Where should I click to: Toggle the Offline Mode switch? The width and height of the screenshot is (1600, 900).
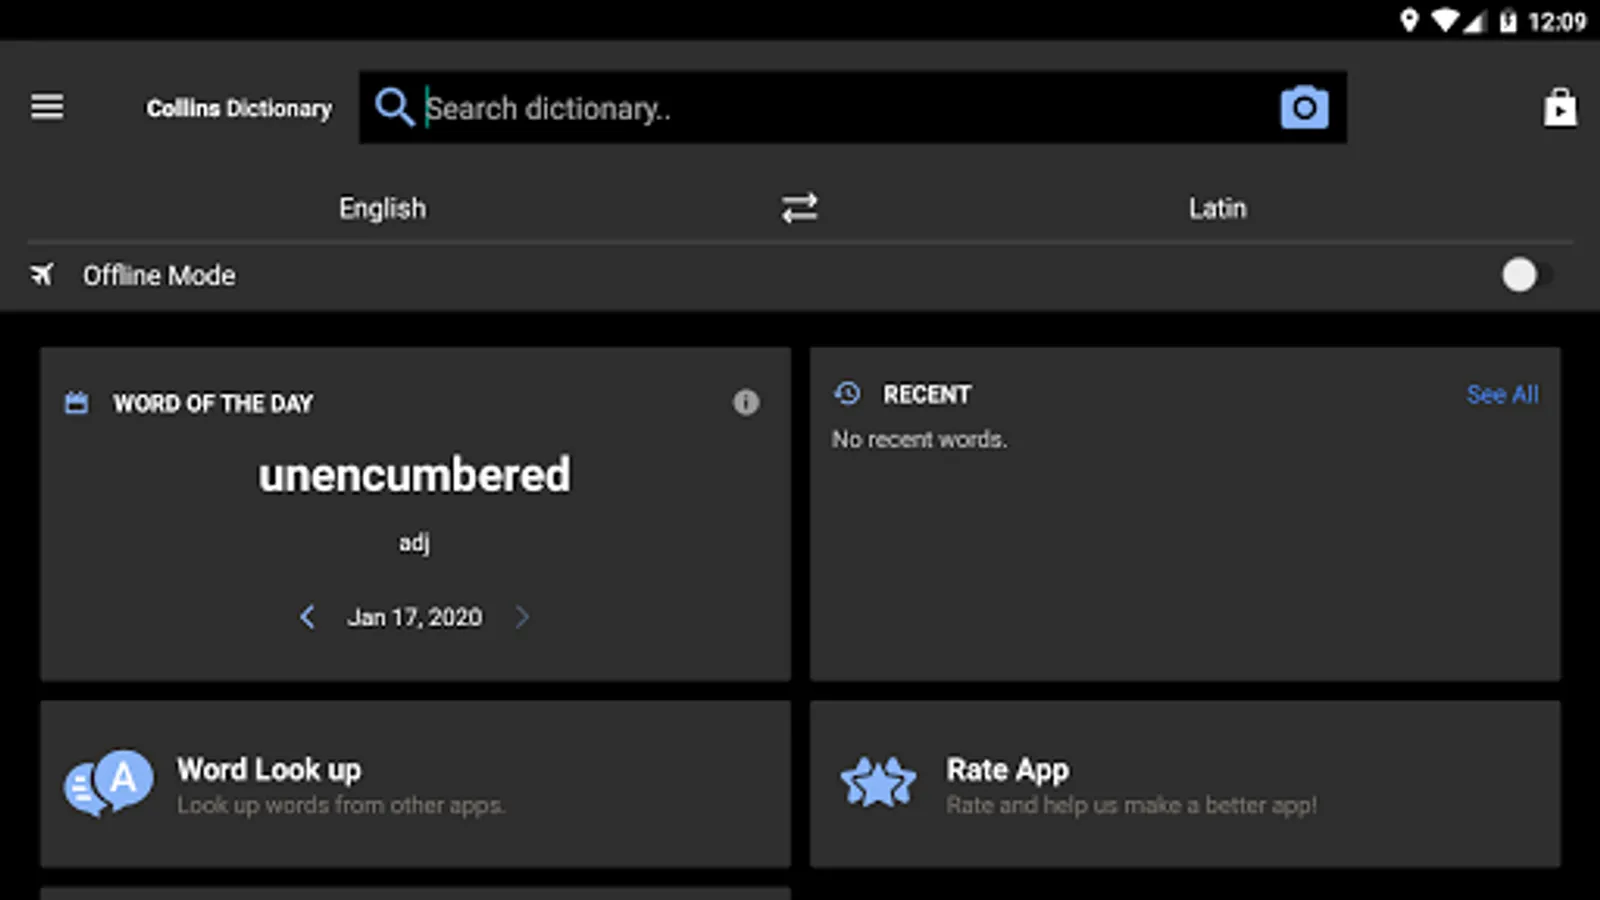(1524, 275)
